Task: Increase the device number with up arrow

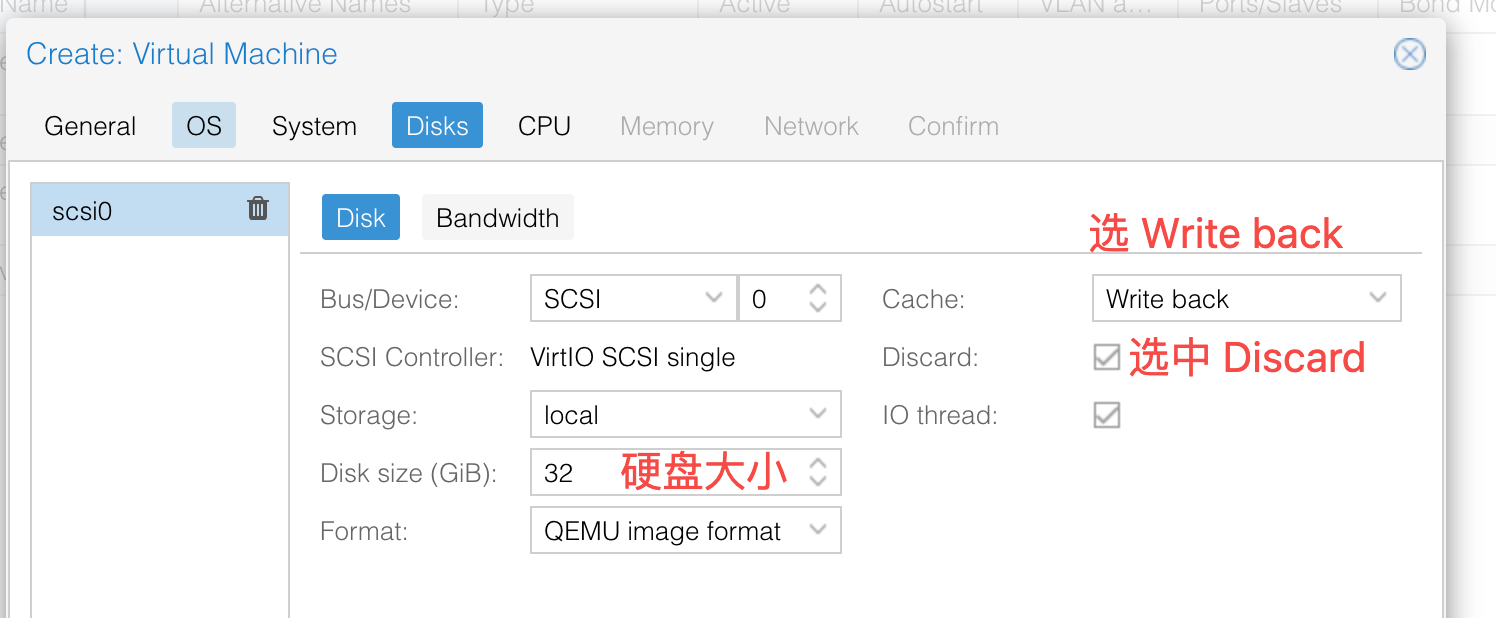Action: pos(818,289)
